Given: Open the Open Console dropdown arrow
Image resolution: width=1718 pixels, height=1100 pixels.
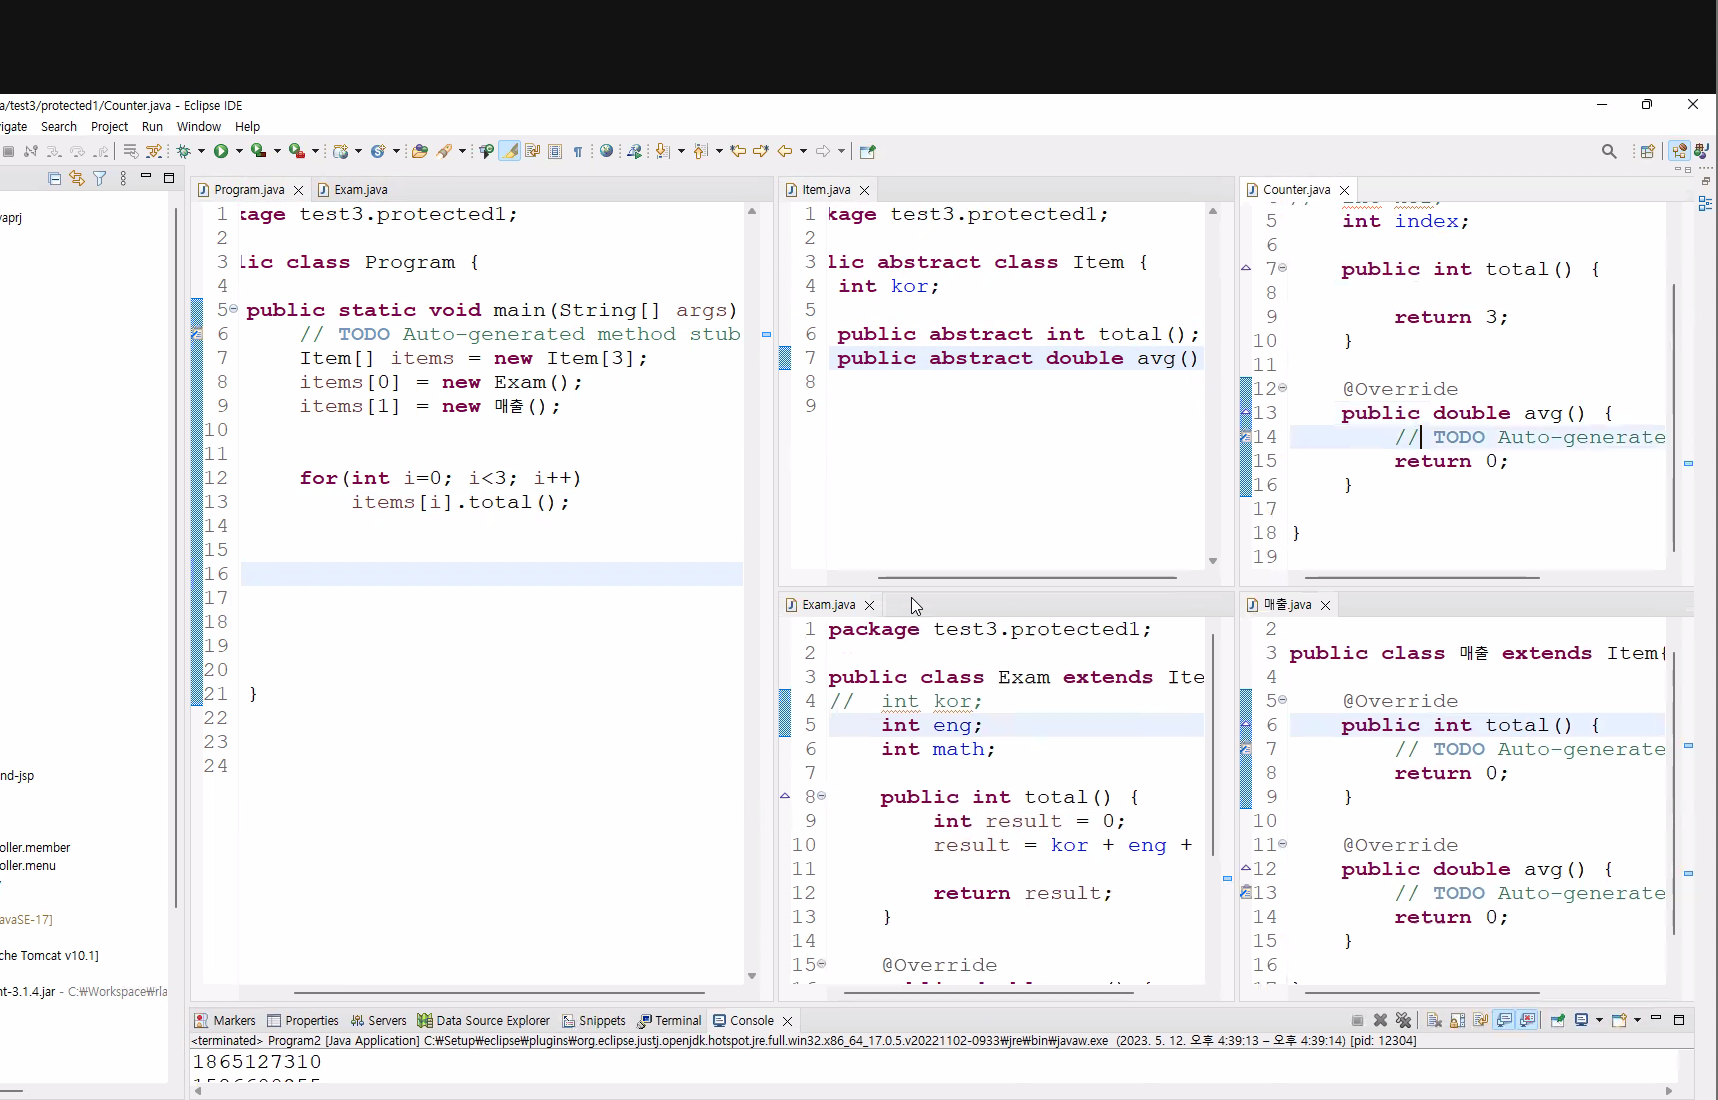Looking at the screenshot, I should (x=1637, y=1020).
